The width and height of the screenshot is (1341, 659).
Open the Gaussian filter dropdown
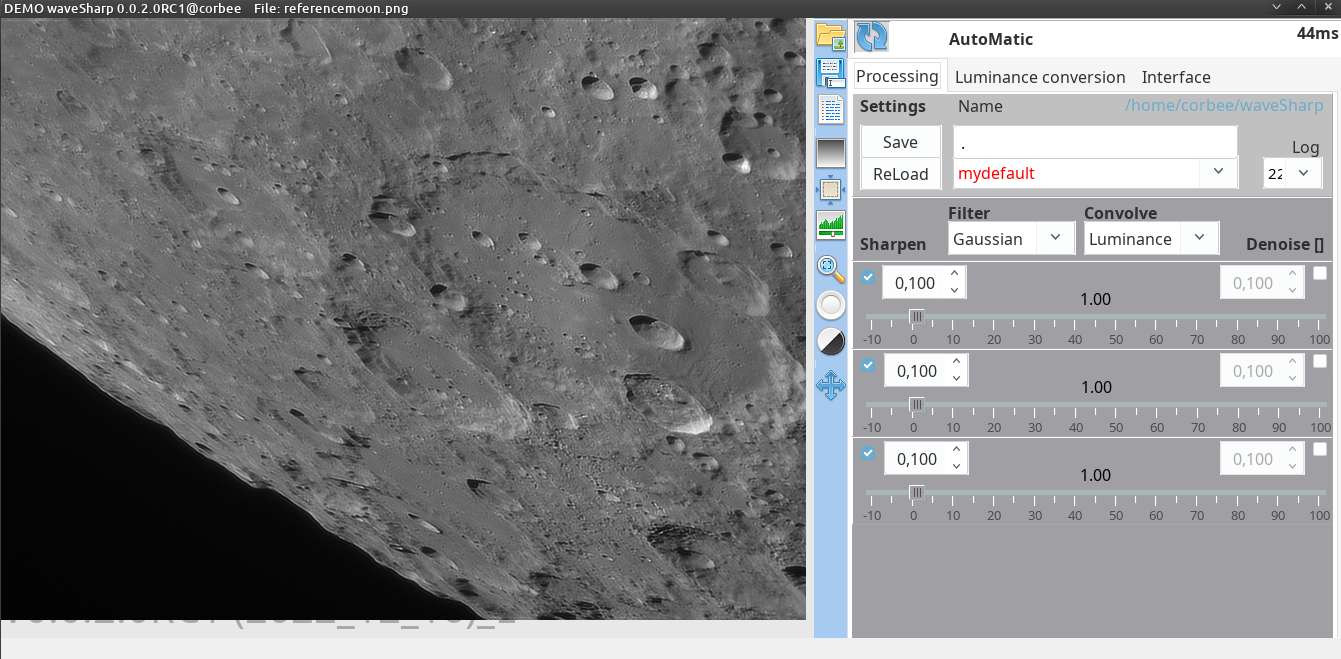[x=1011, y=239]
